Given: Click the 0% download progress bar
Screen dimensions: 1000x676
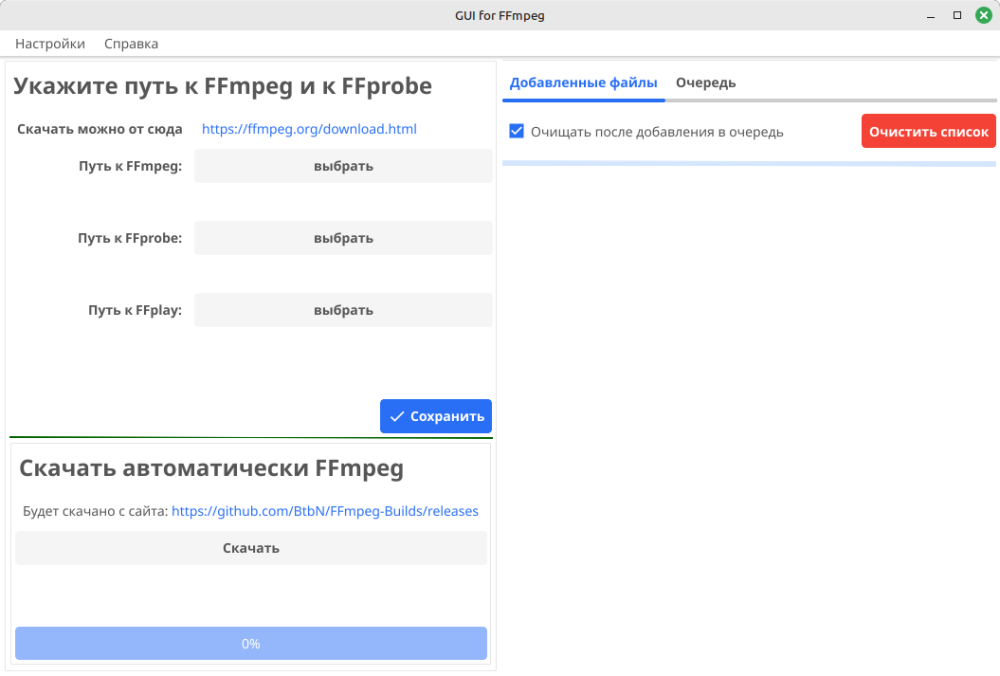Looking at the screenshot, I should point(251,643).
